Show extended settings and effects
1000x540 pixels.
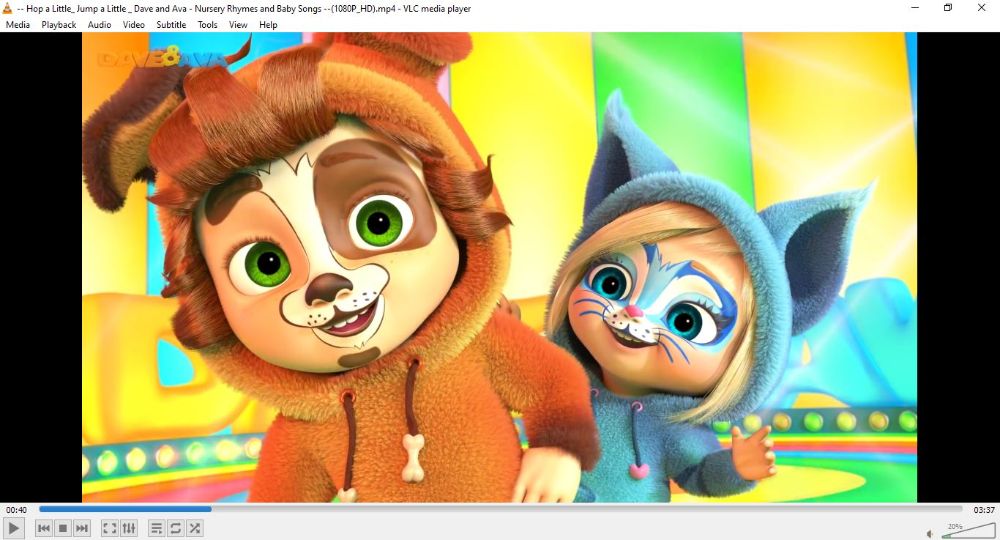click(129, 528)
